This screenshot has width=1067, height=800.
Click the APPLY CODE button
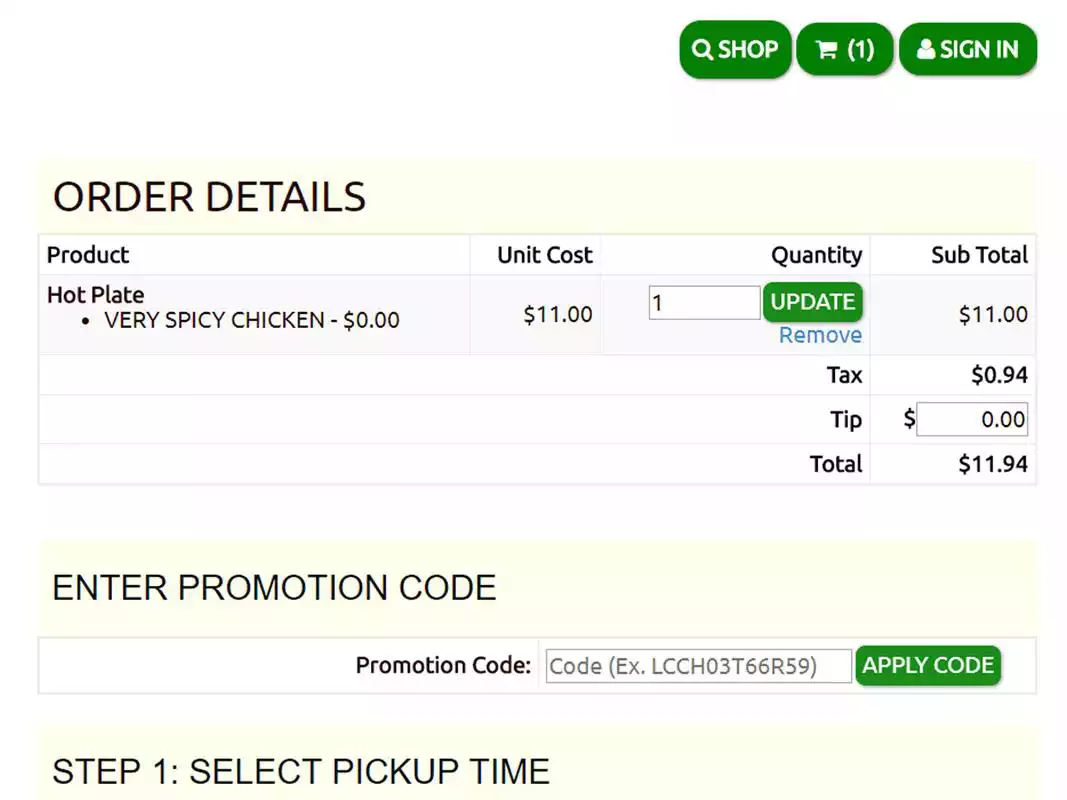927,666
